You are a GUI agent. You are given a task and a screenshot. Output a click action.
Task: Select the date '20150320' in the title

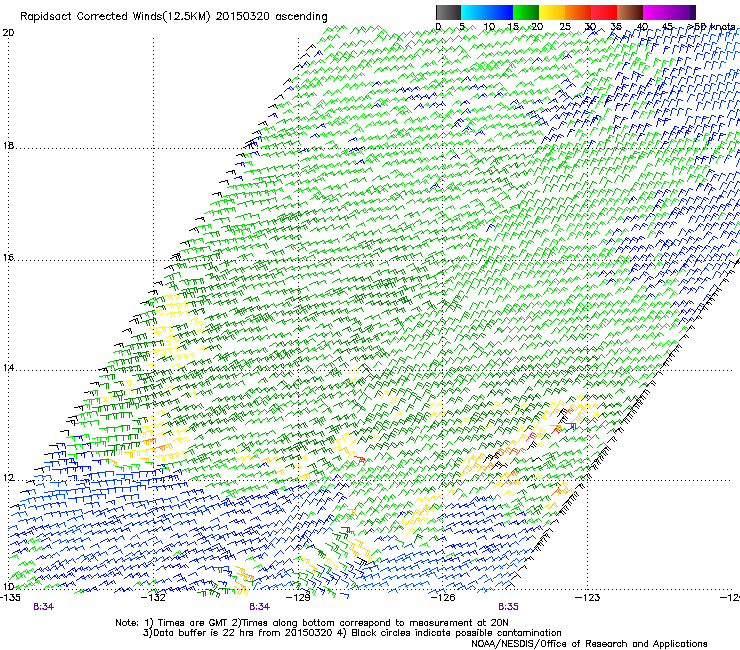pyautogui.click(x=242, y=17)
